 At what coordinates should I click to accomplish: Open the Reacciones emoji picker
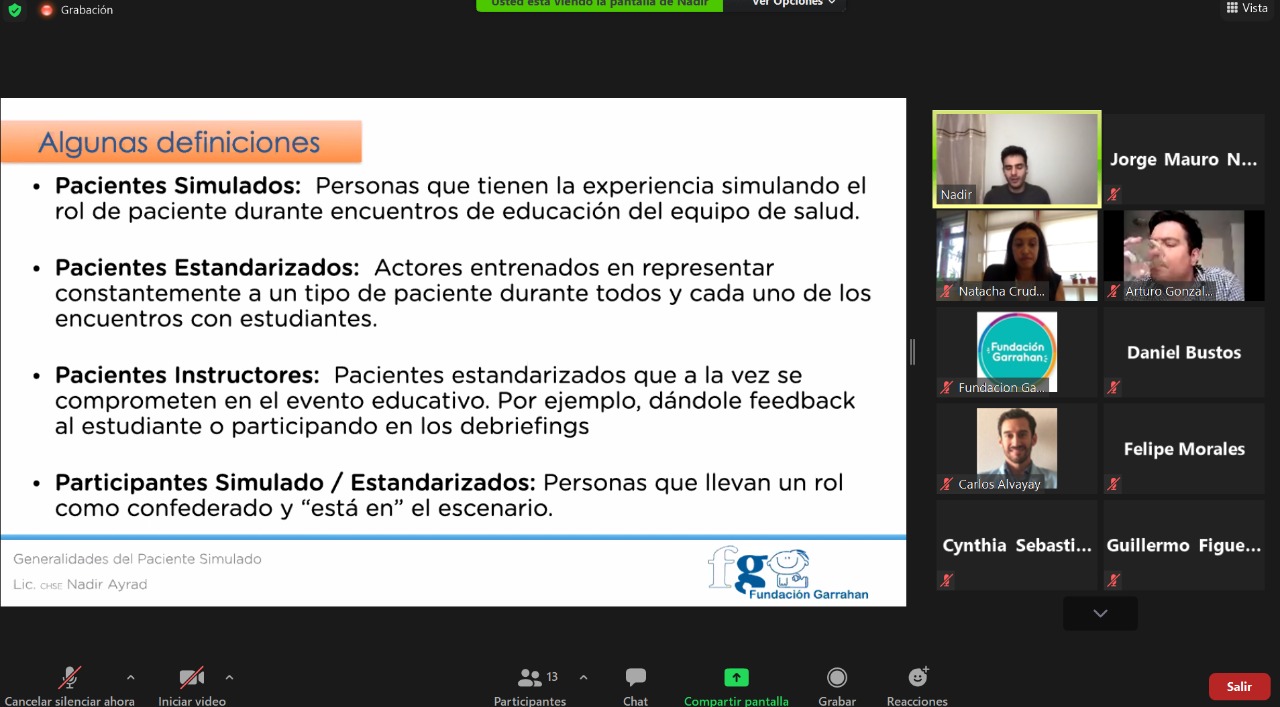coord(917,679)
